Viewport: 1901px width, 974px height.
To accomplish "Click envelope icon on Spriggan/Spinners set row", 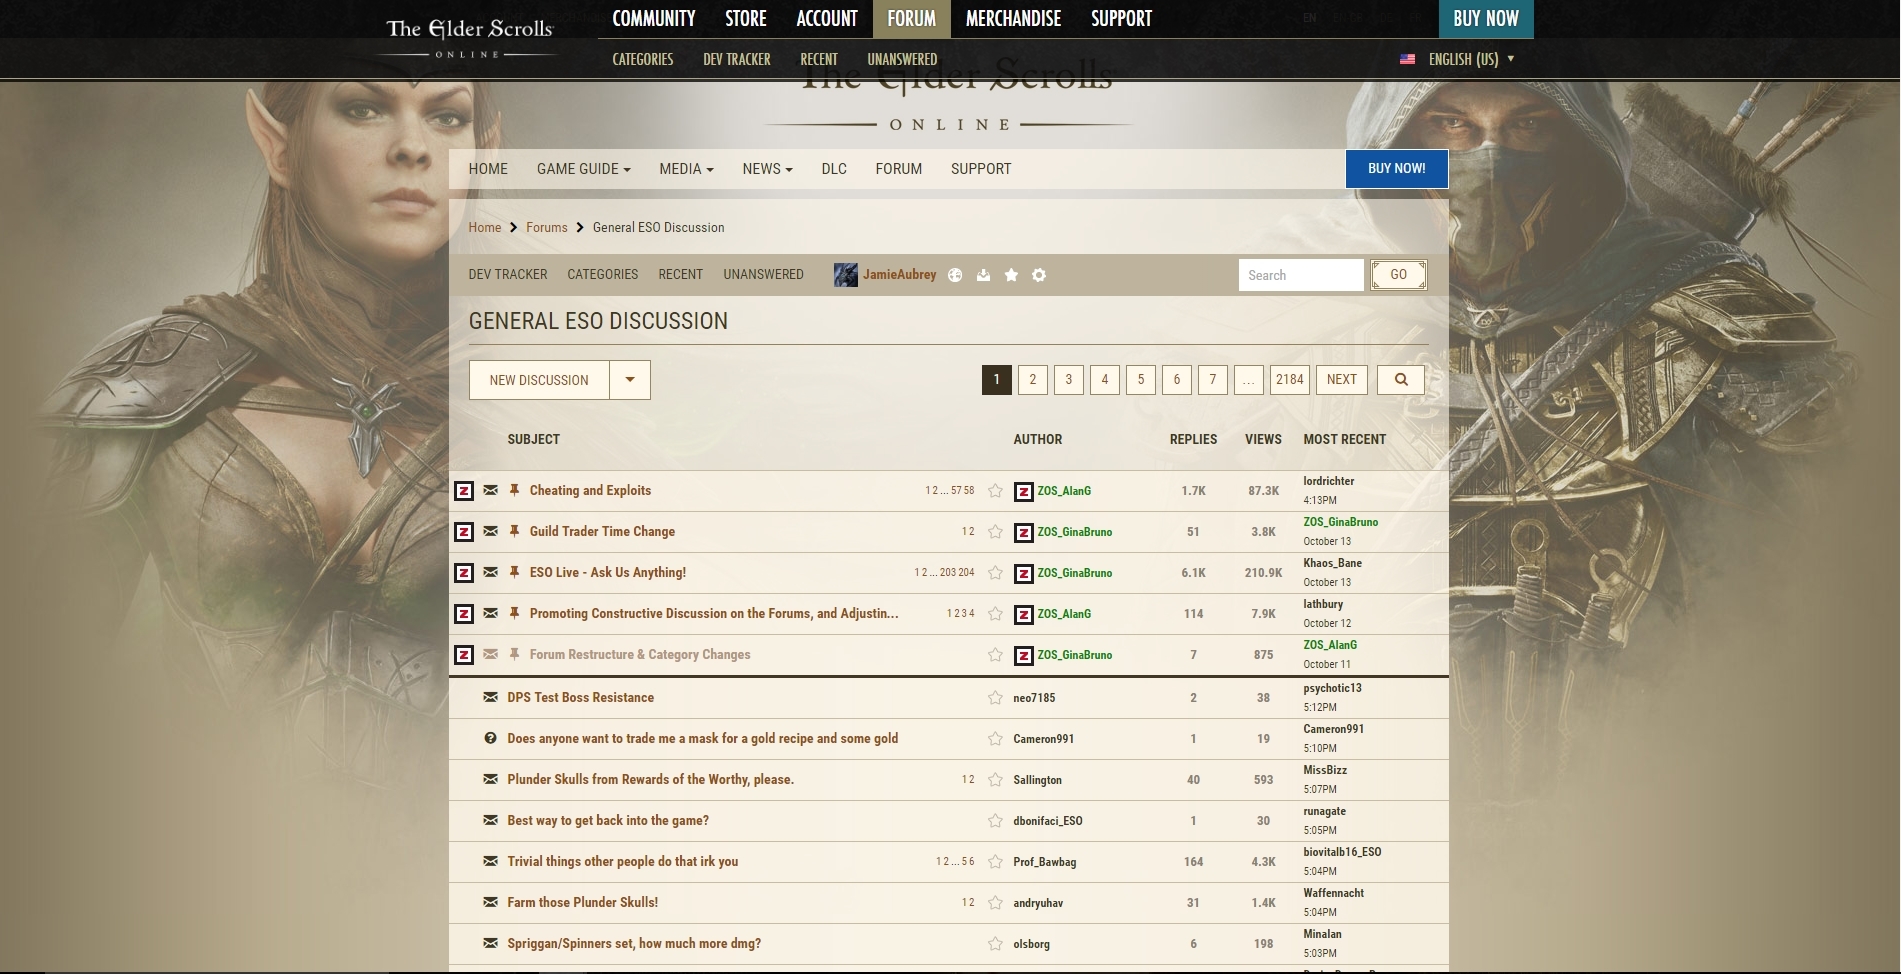I will pyautogui.click(x=490, y=943).
